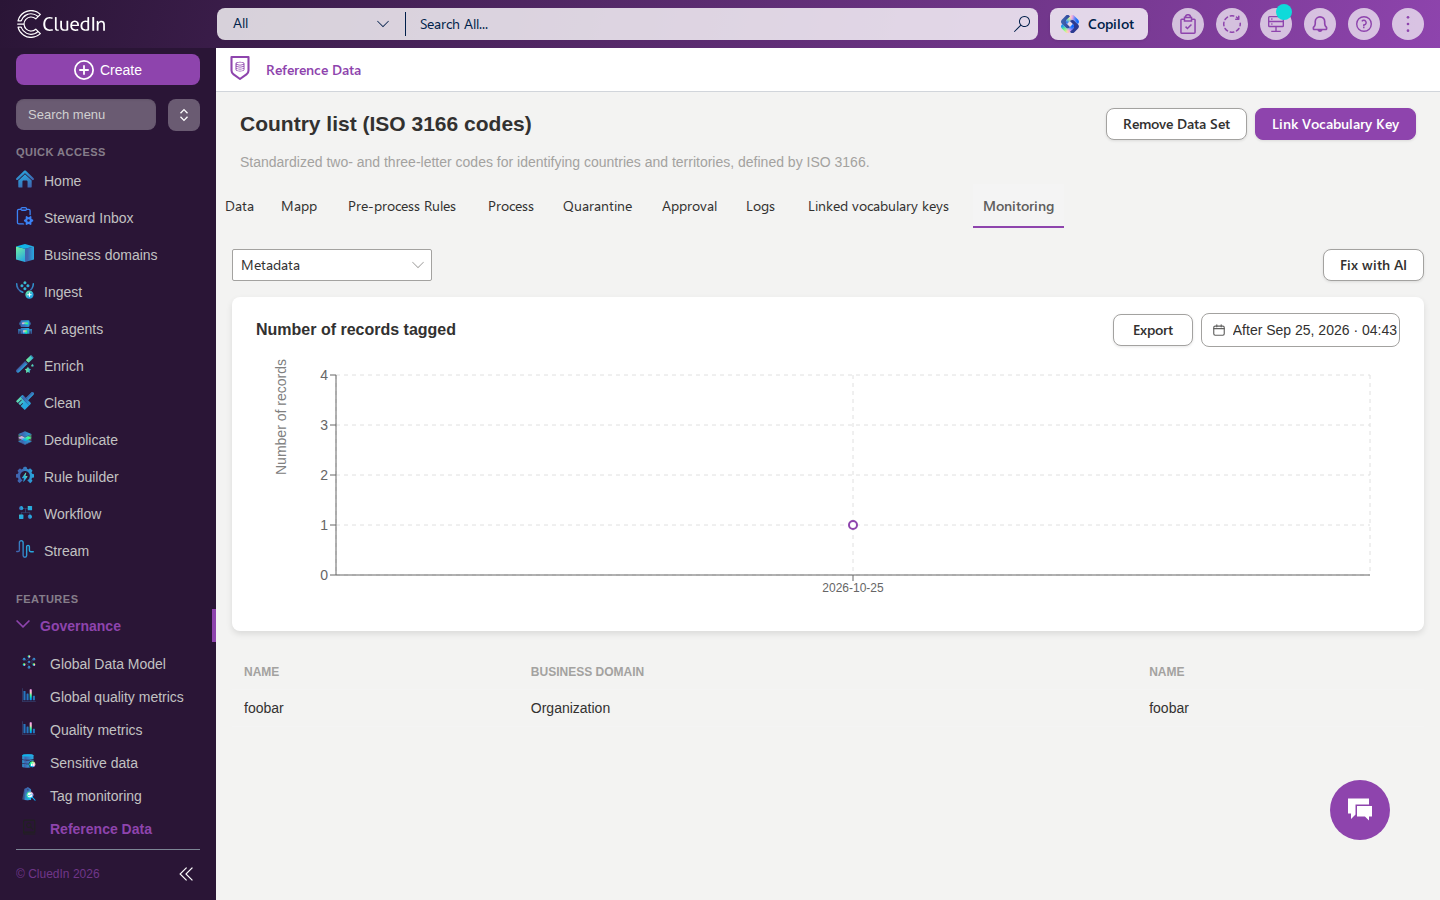Viewport: 1440px width, 900px height.
Task: Click the CluedIn logo
Action: point(62,24)
